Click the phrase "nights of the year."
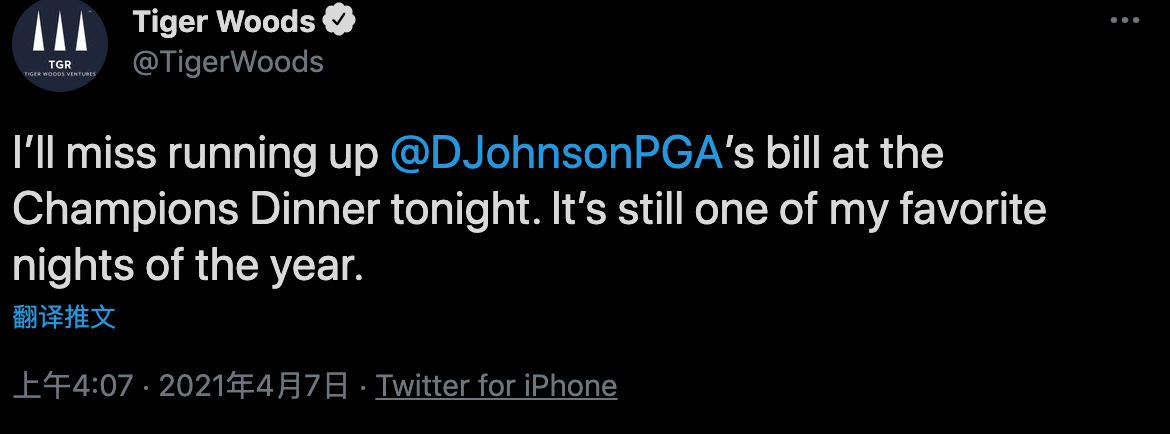This screenshot has height=434, width=1170. [x=187, y=266]
